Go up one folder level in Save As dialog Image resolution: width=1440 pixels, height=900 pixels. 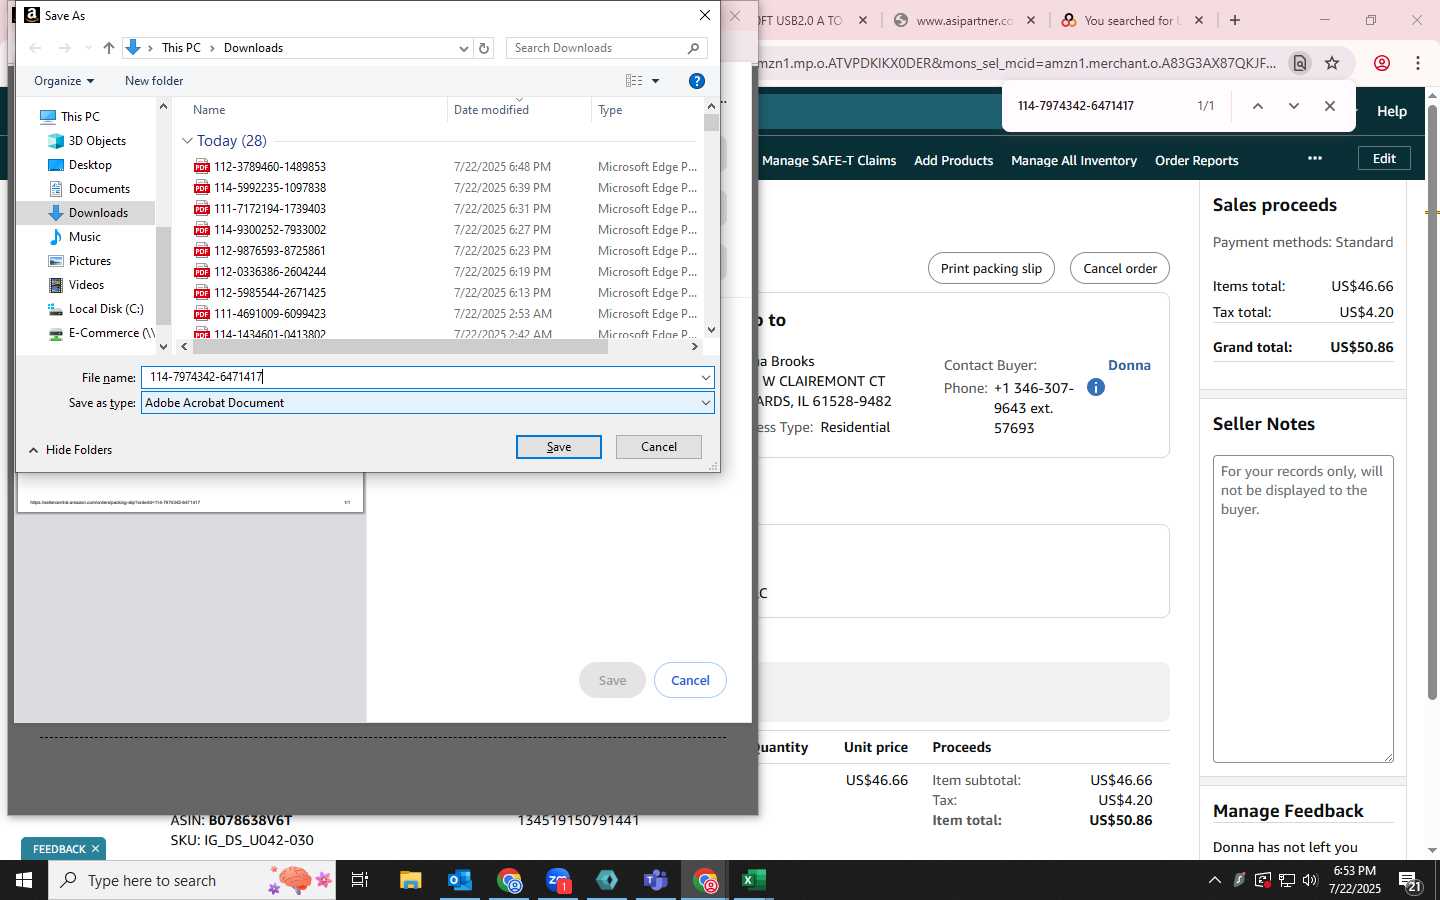tap(109, 48)
